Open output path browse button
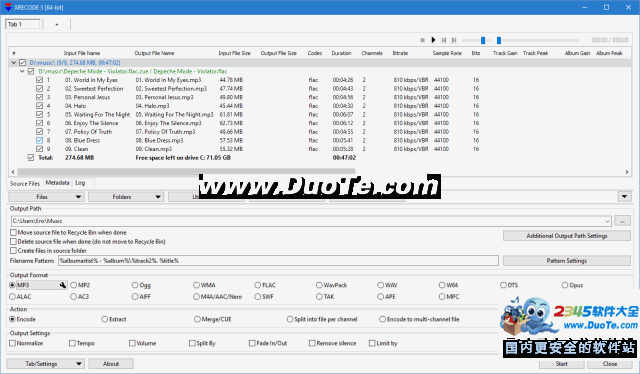The image size is (640, 374). pyautogui.click(x=622, y=221)
